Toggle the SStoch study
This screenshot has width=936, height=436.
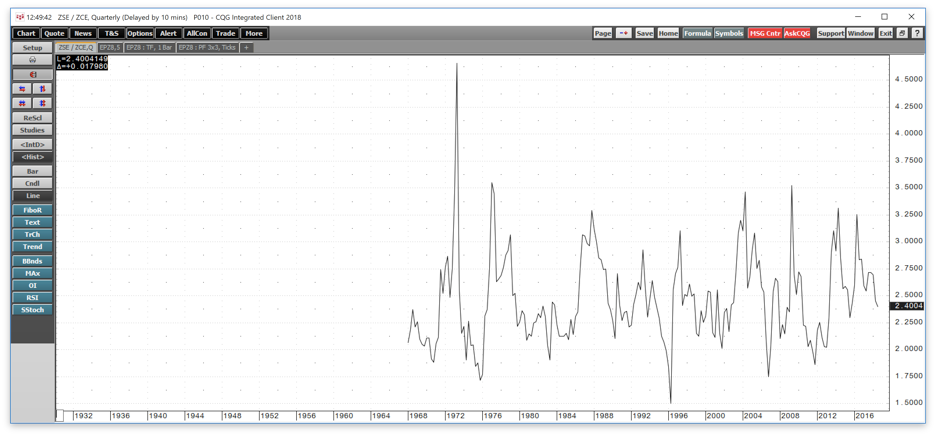tap(32, 309)
